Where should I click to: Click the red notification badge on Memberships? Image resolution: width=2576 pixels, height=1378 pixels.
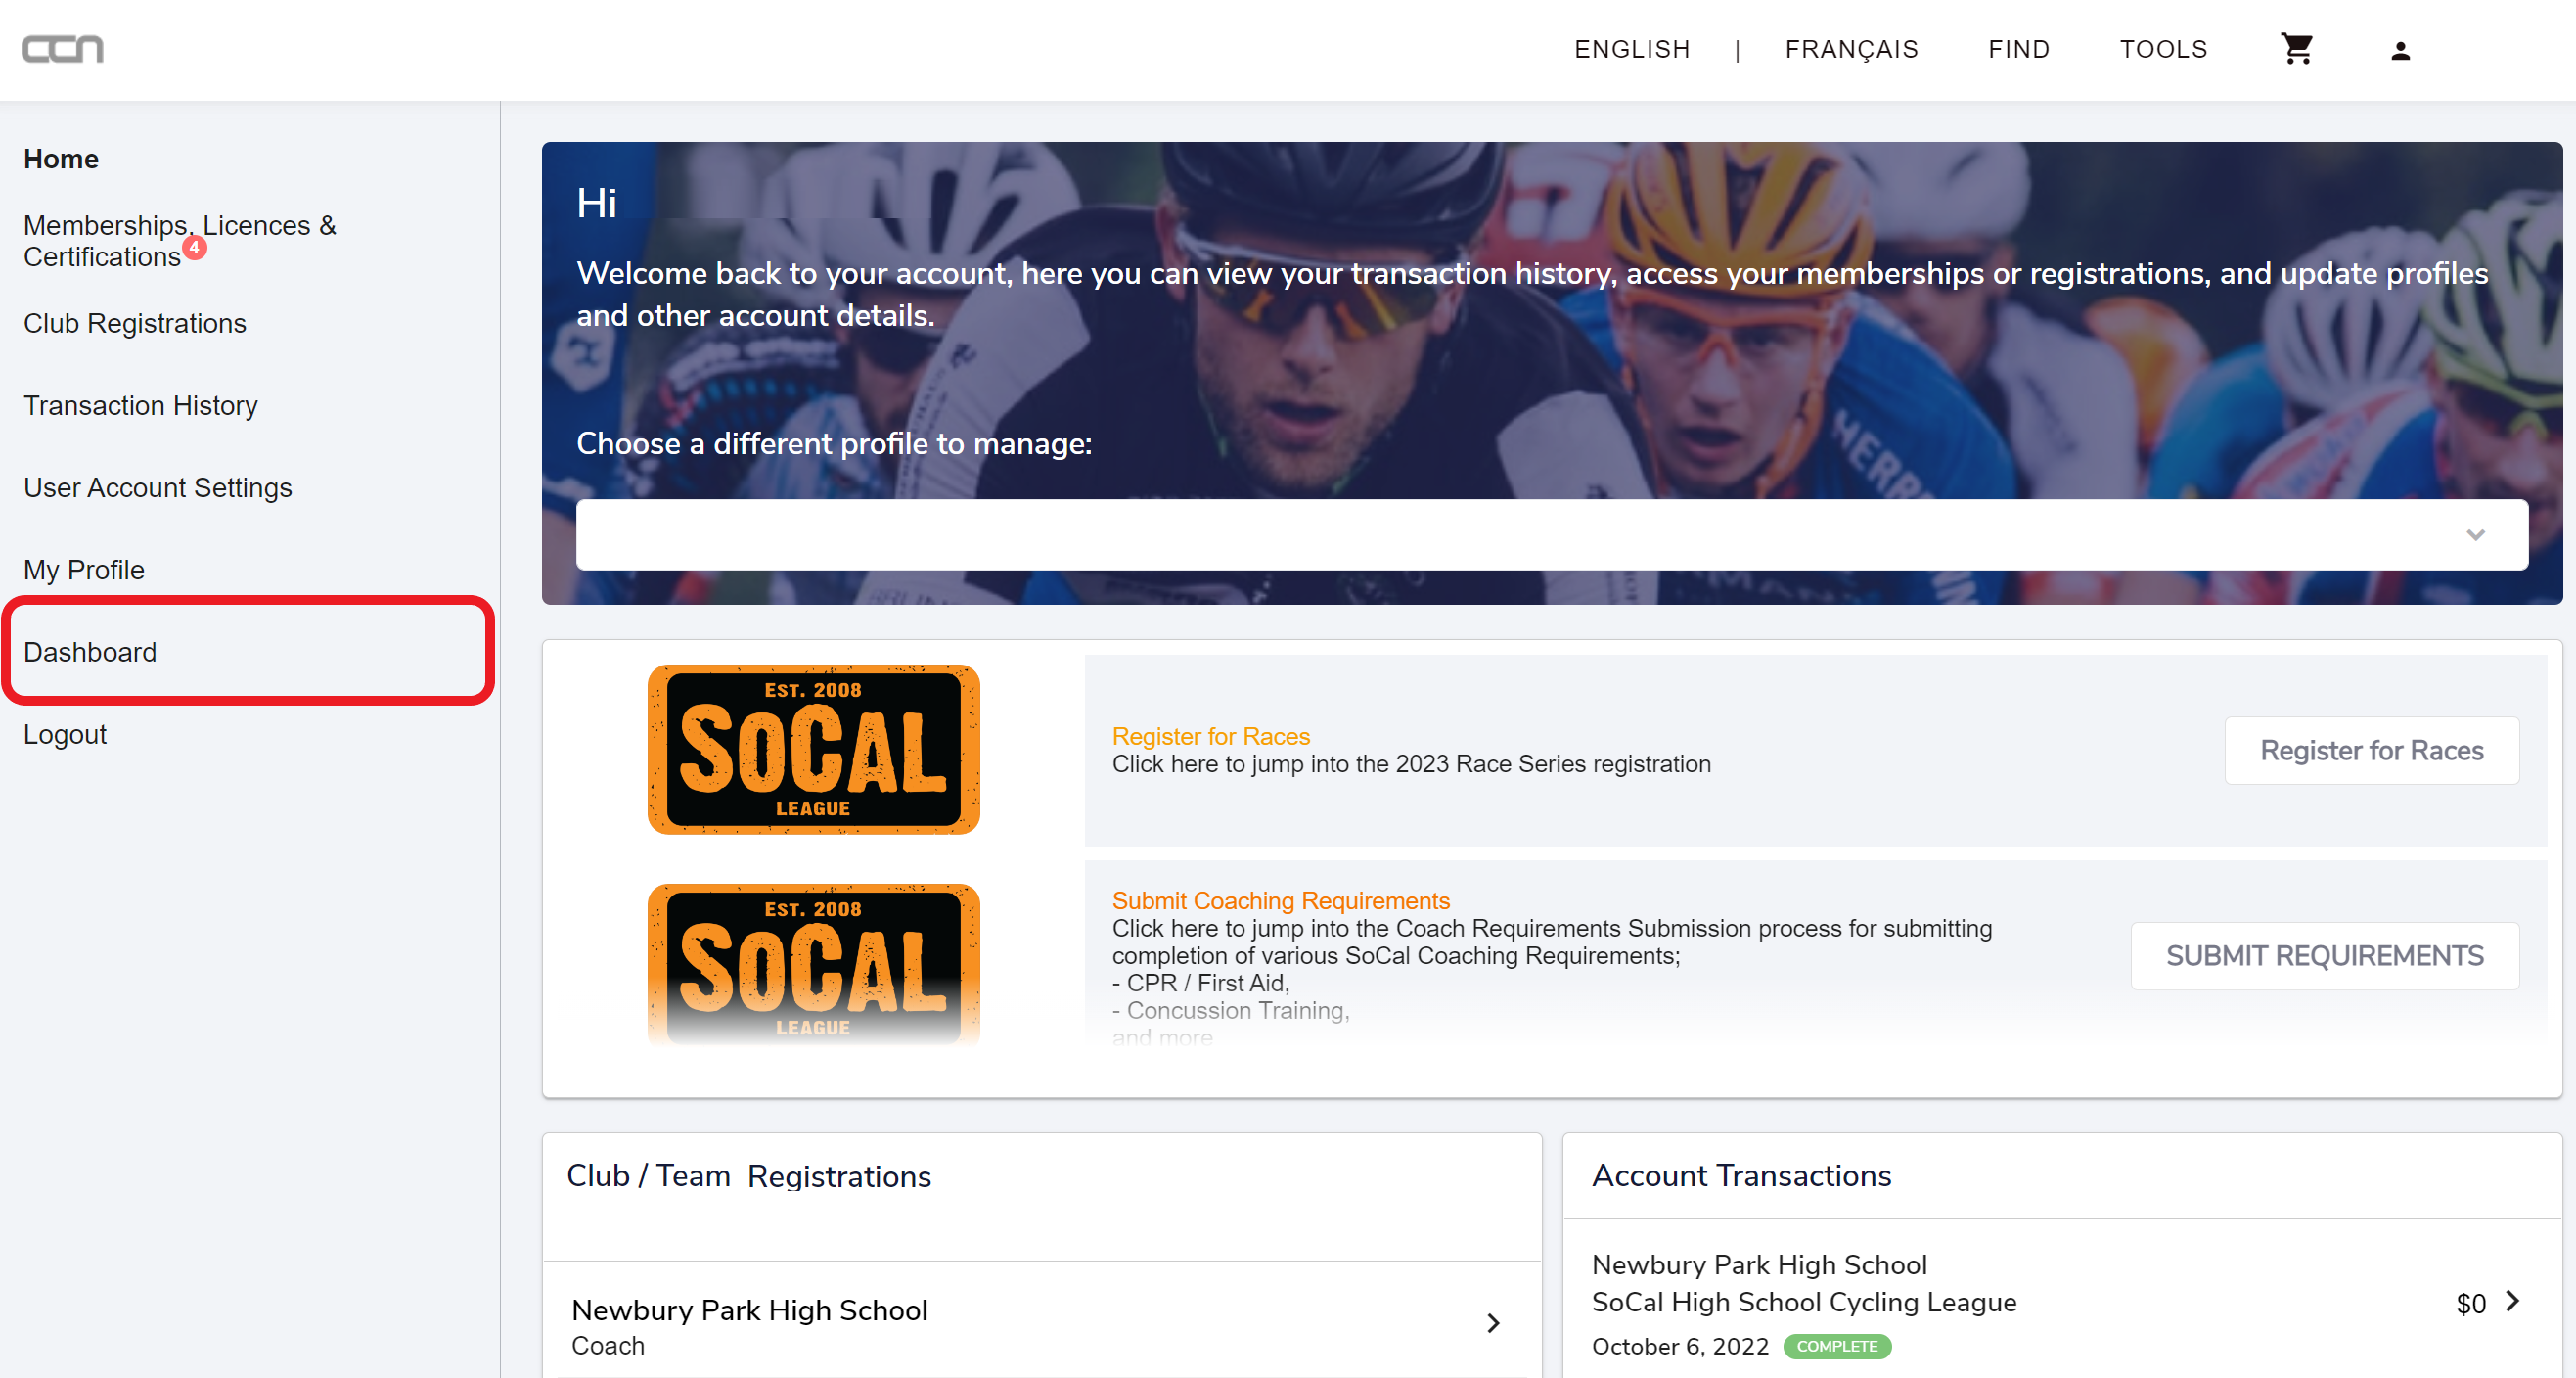coord(195,248)
